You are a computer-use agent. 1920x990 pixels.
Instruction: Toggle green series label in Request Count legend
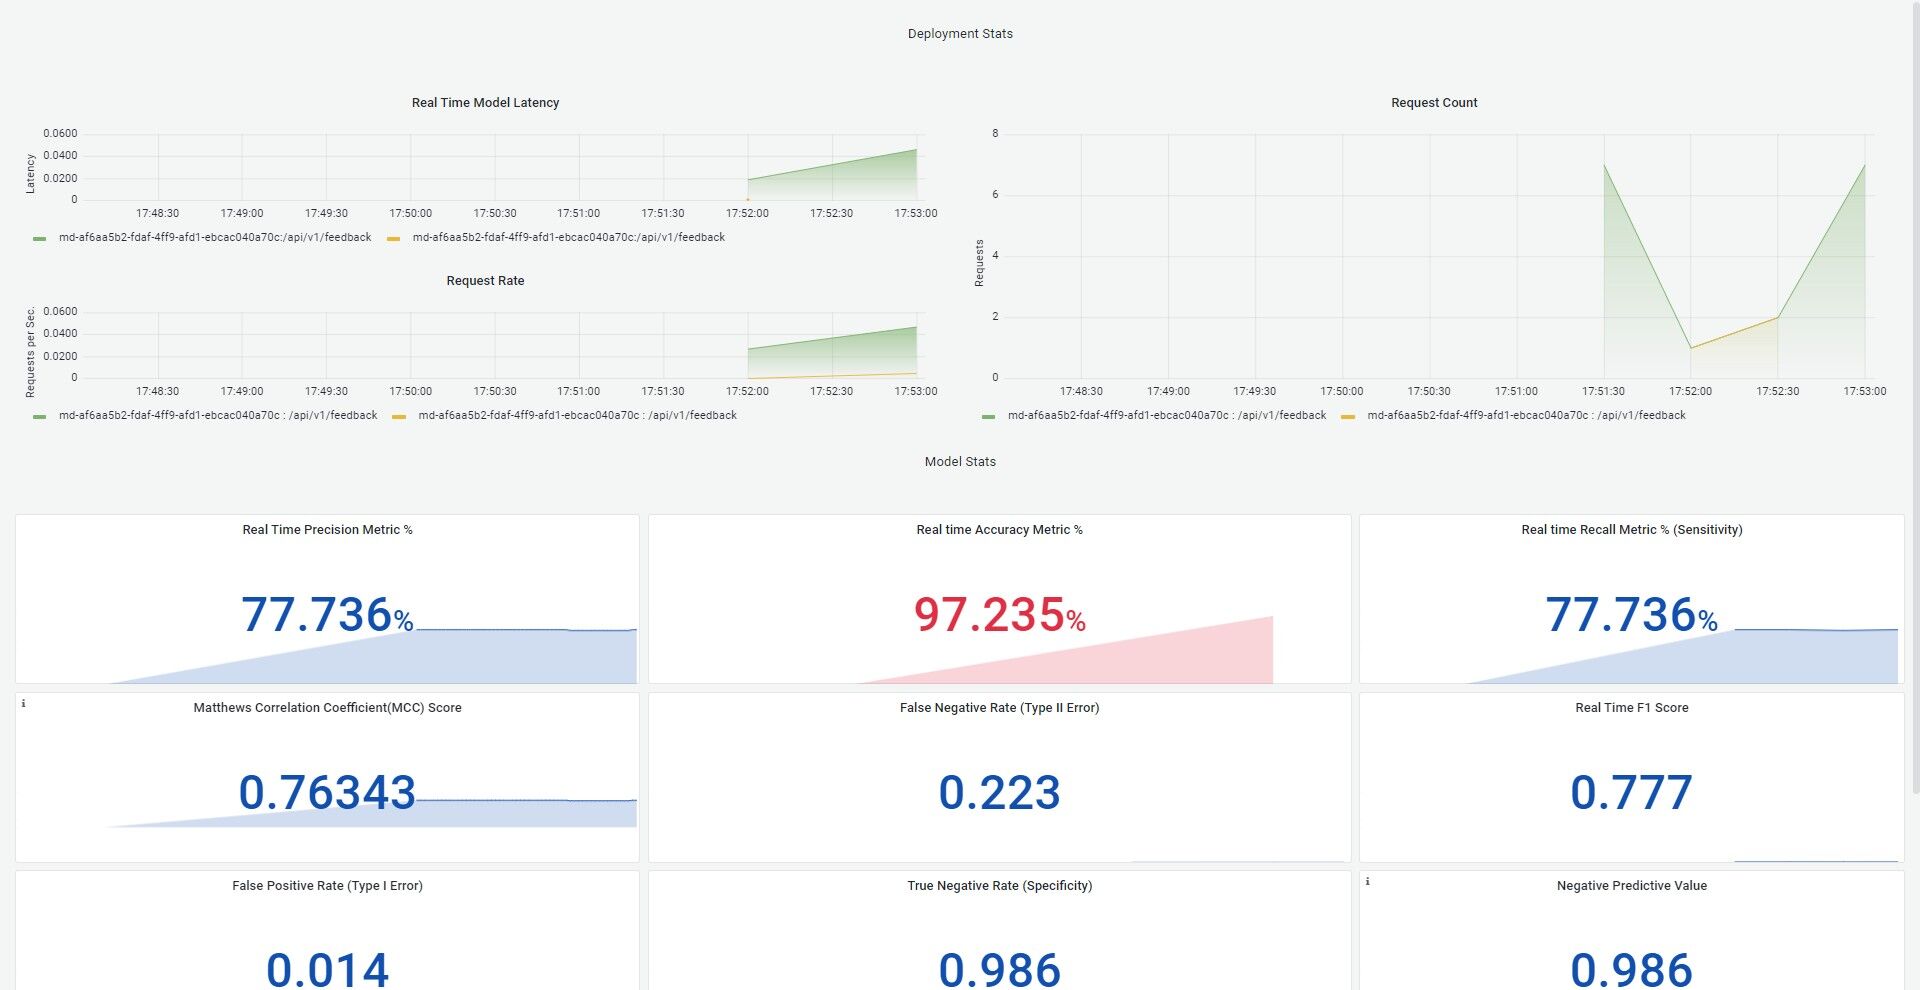click(1167, 416)
